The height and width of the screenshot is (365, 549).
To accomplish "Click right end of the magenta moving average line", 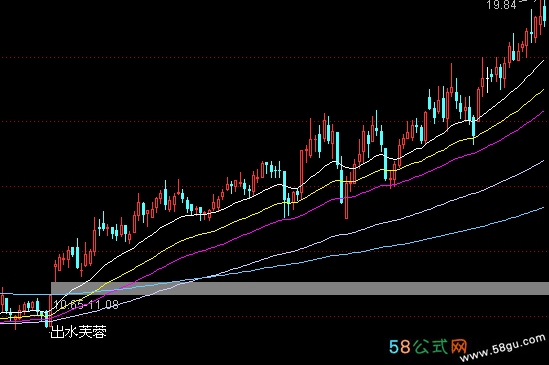I will 543,112.
